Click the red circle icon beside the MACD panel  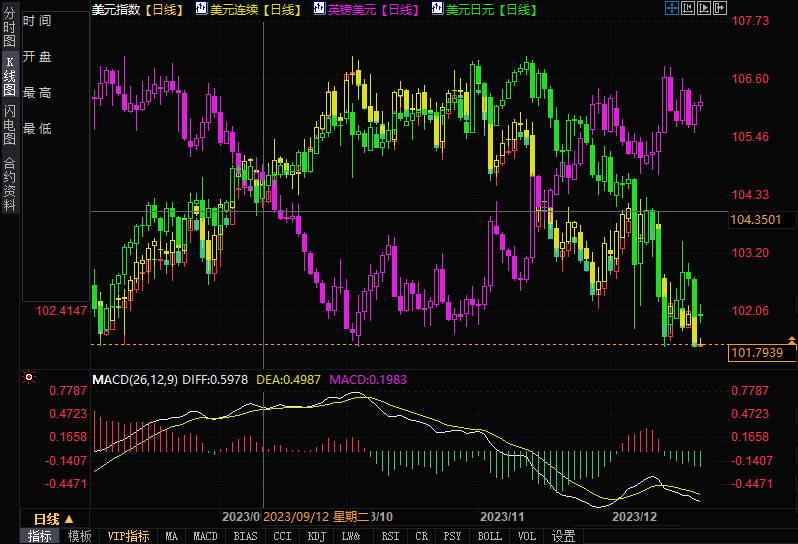(29, 378)
